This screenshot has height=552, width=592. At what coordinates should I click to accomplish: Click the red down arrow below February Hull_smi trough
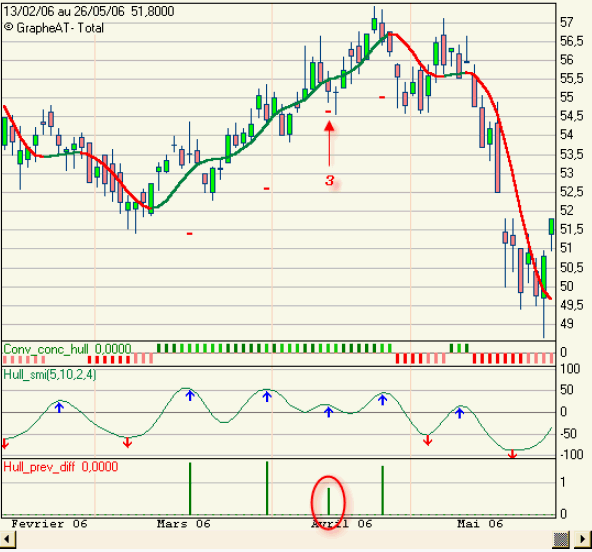pyautogui.click(x=127, y=442)
